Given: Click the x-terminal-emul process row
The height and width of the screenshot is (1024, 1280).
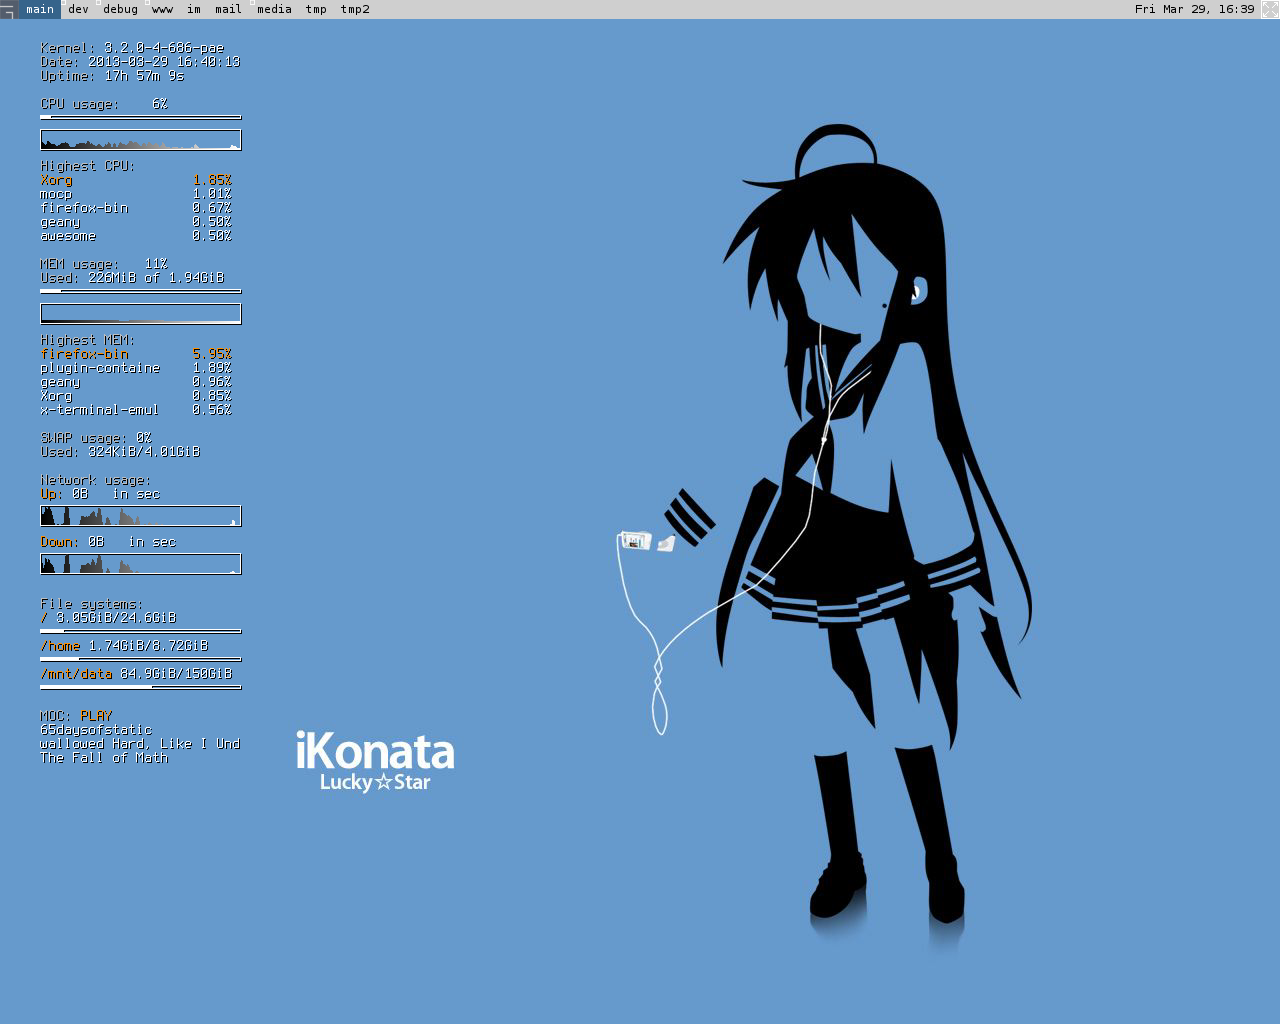Looking at the screenshot, I should tap(136, 410).
